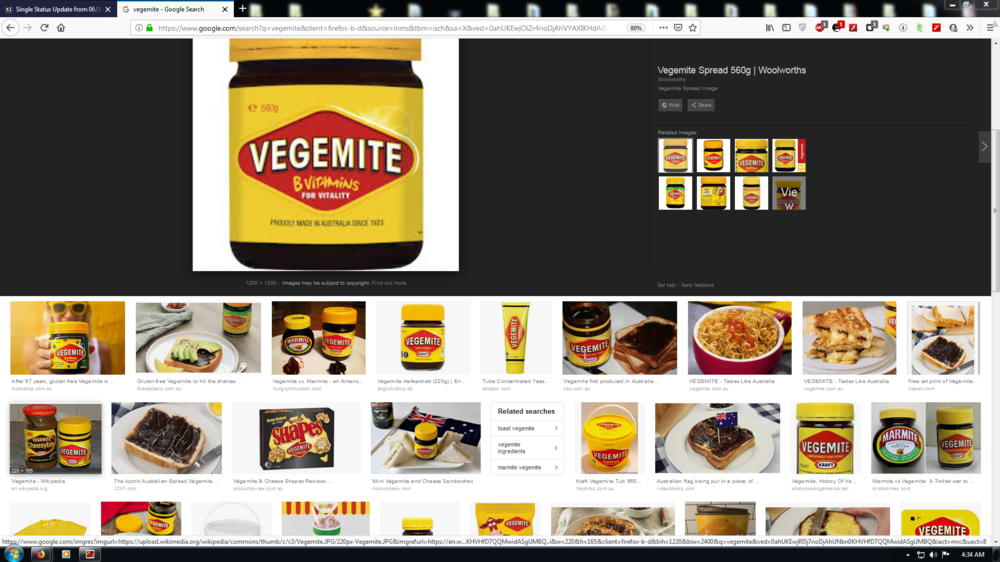The width and height of the screenshot is (1000, 562).
Task: Expand the 'marmite vegemite' related search
Action: pyautogui.click(x=528, y=467)
